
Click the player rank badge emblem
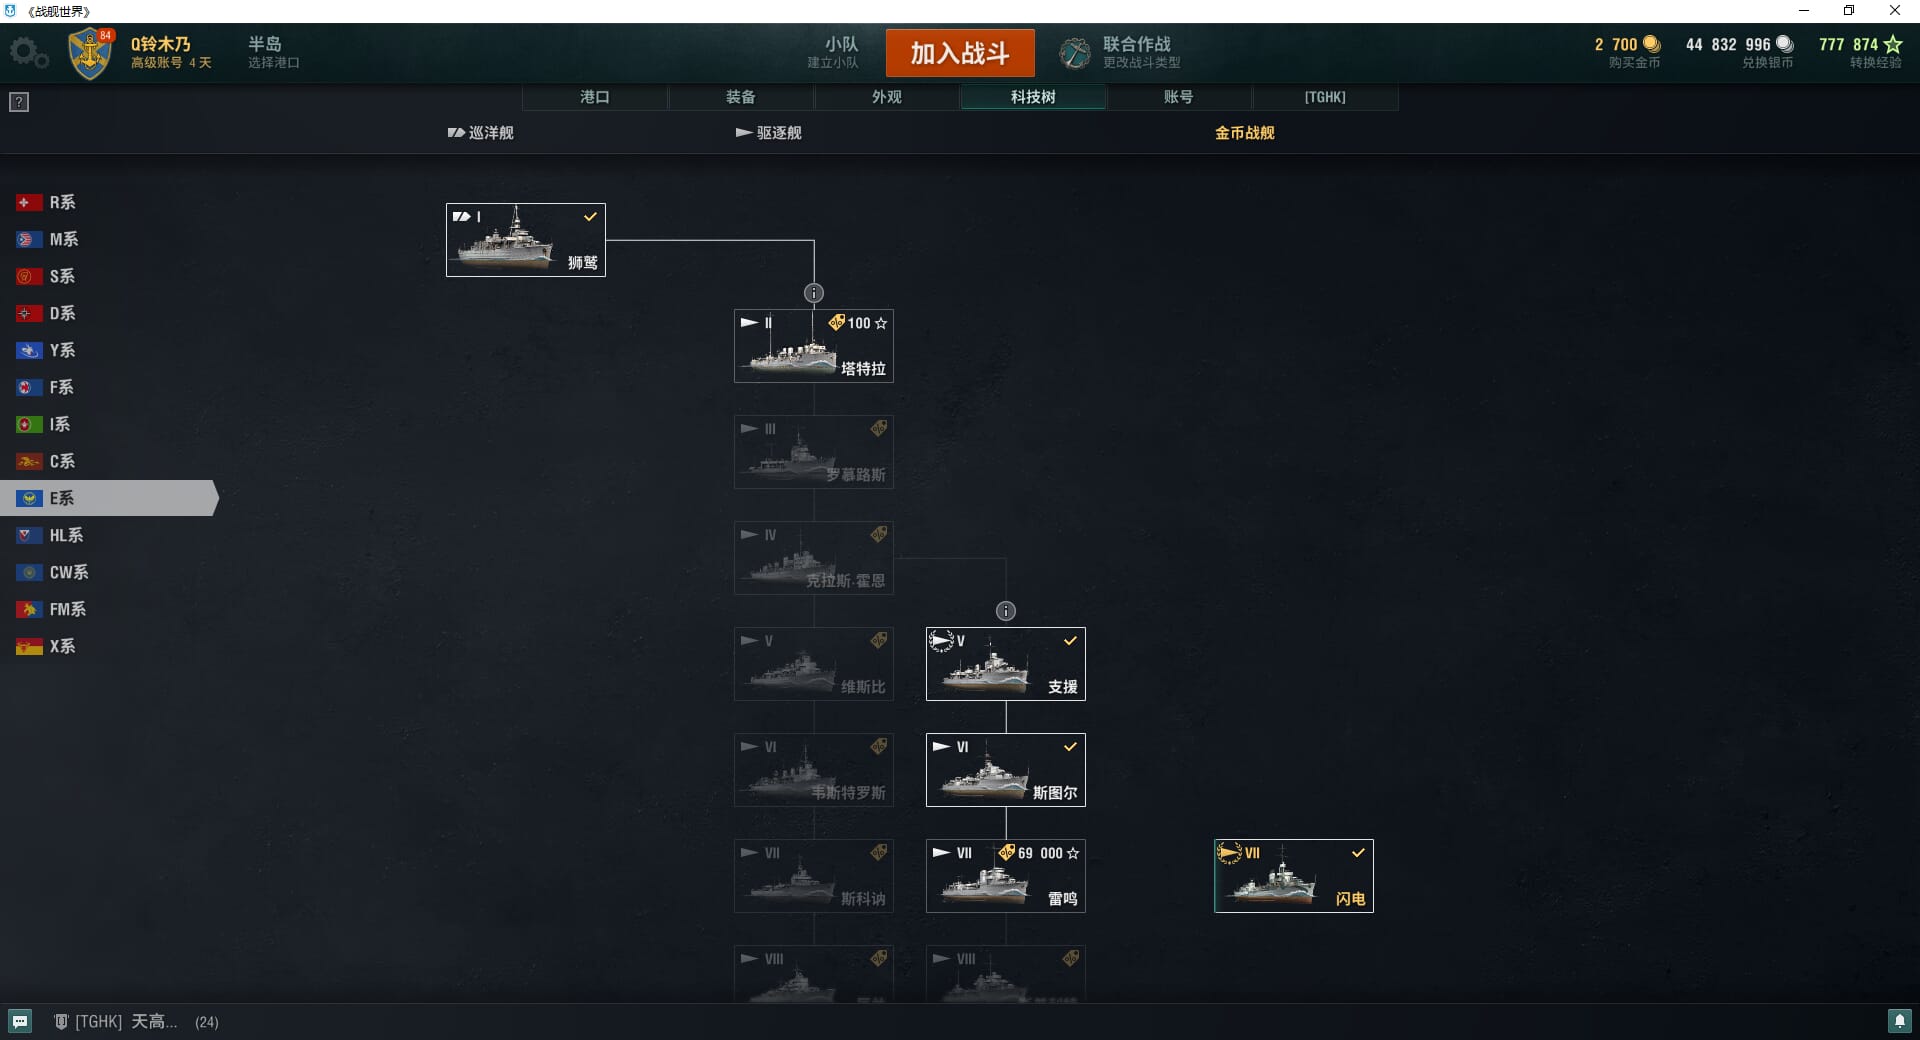tap(90, 54)
